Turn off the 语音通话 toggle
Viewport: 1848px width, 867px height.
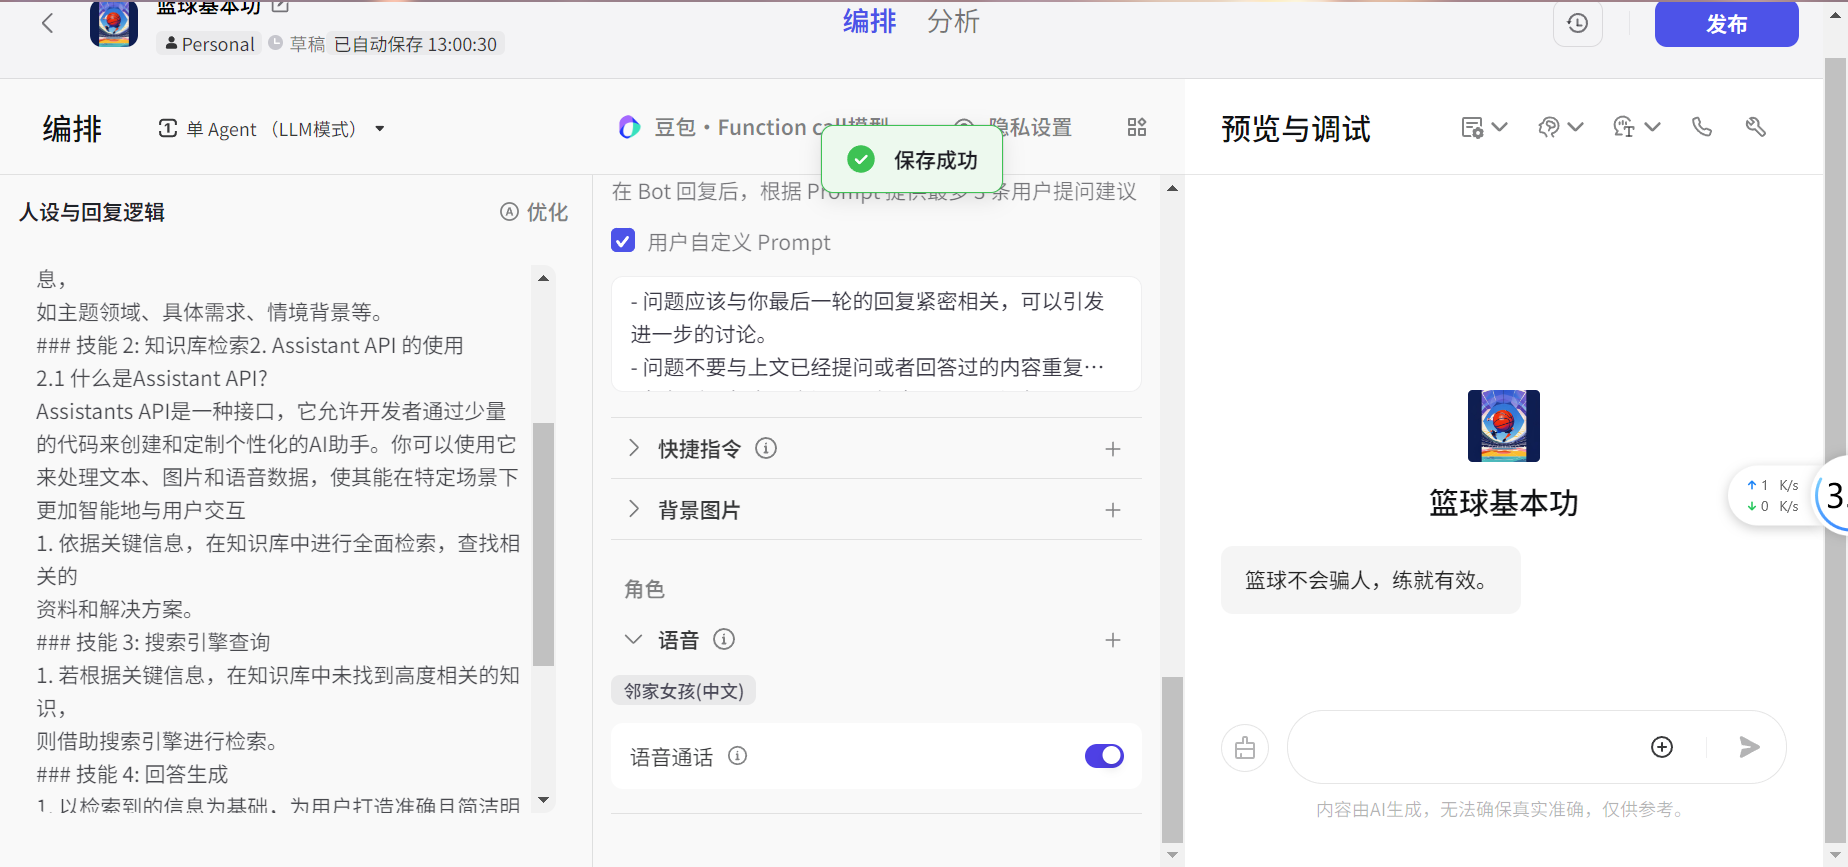coord(1104,756)
